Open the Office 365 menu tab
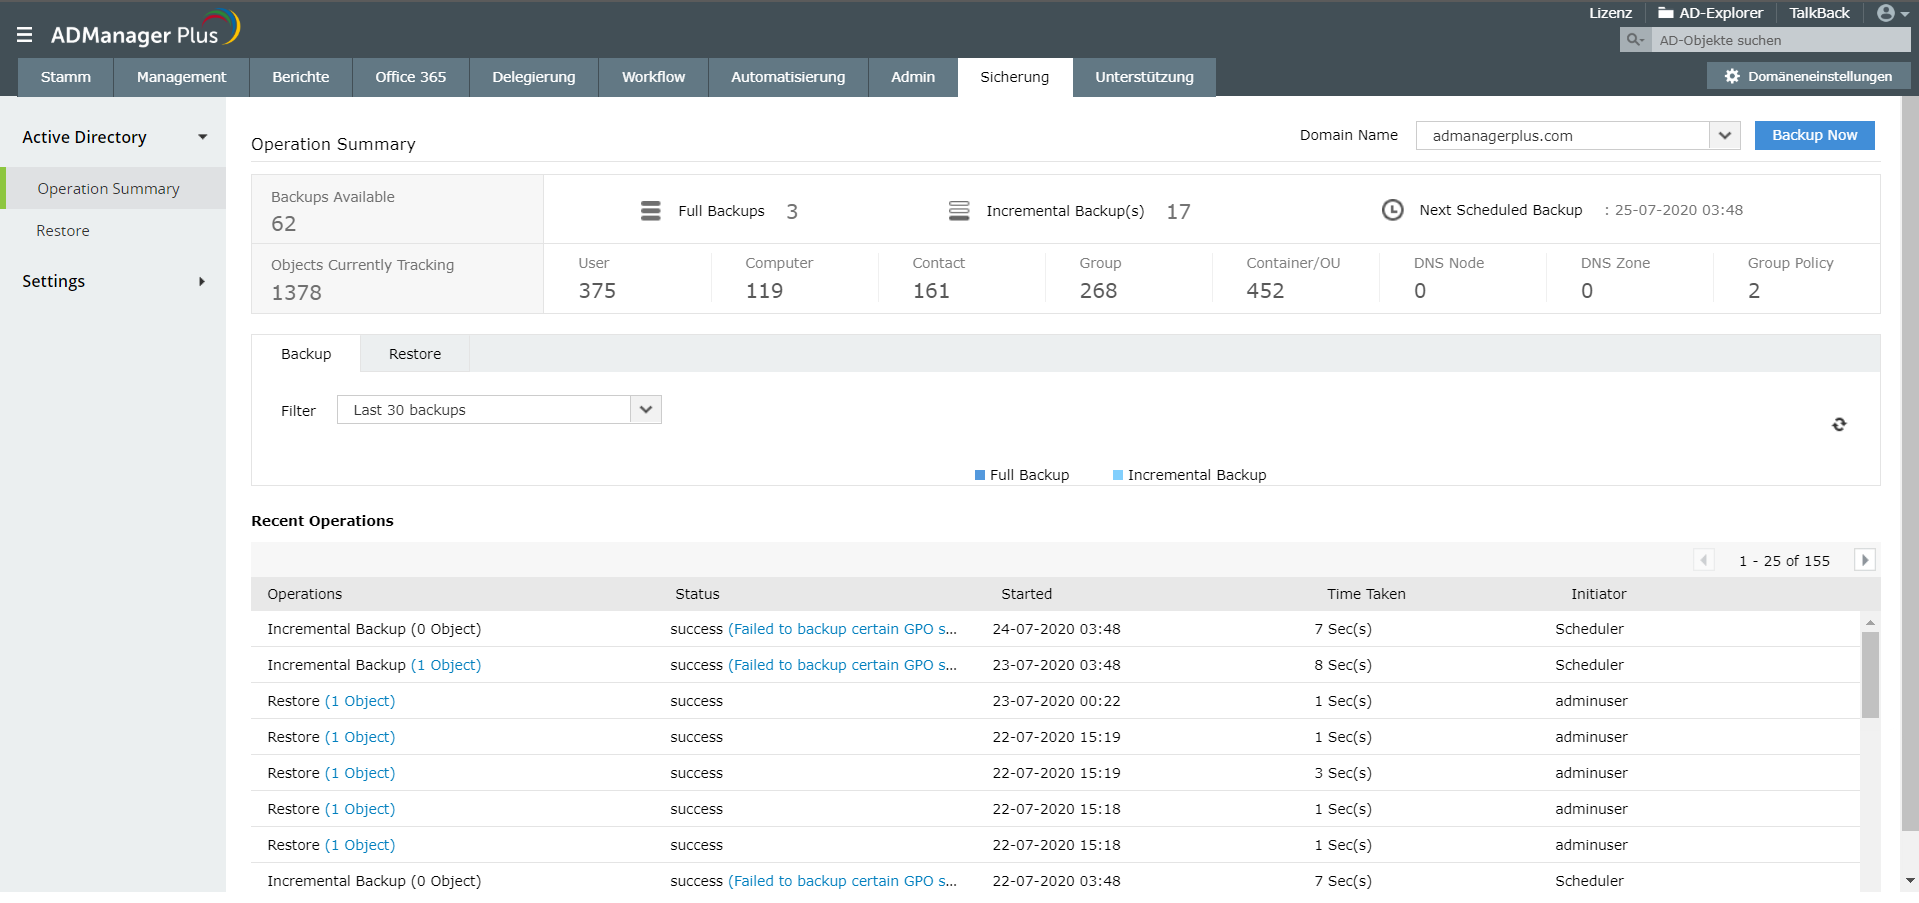This screenshot has height=903, width=1919. point(410,77)
